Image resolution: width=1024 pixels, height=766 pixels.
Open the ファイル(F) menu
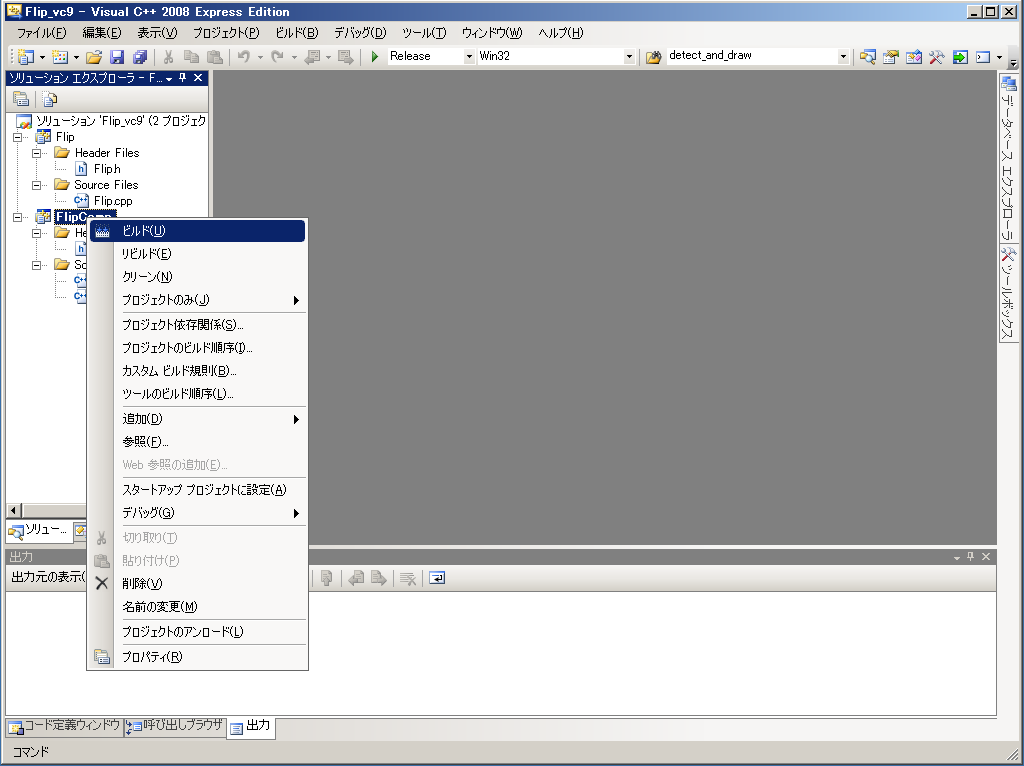tap(41, 33)
